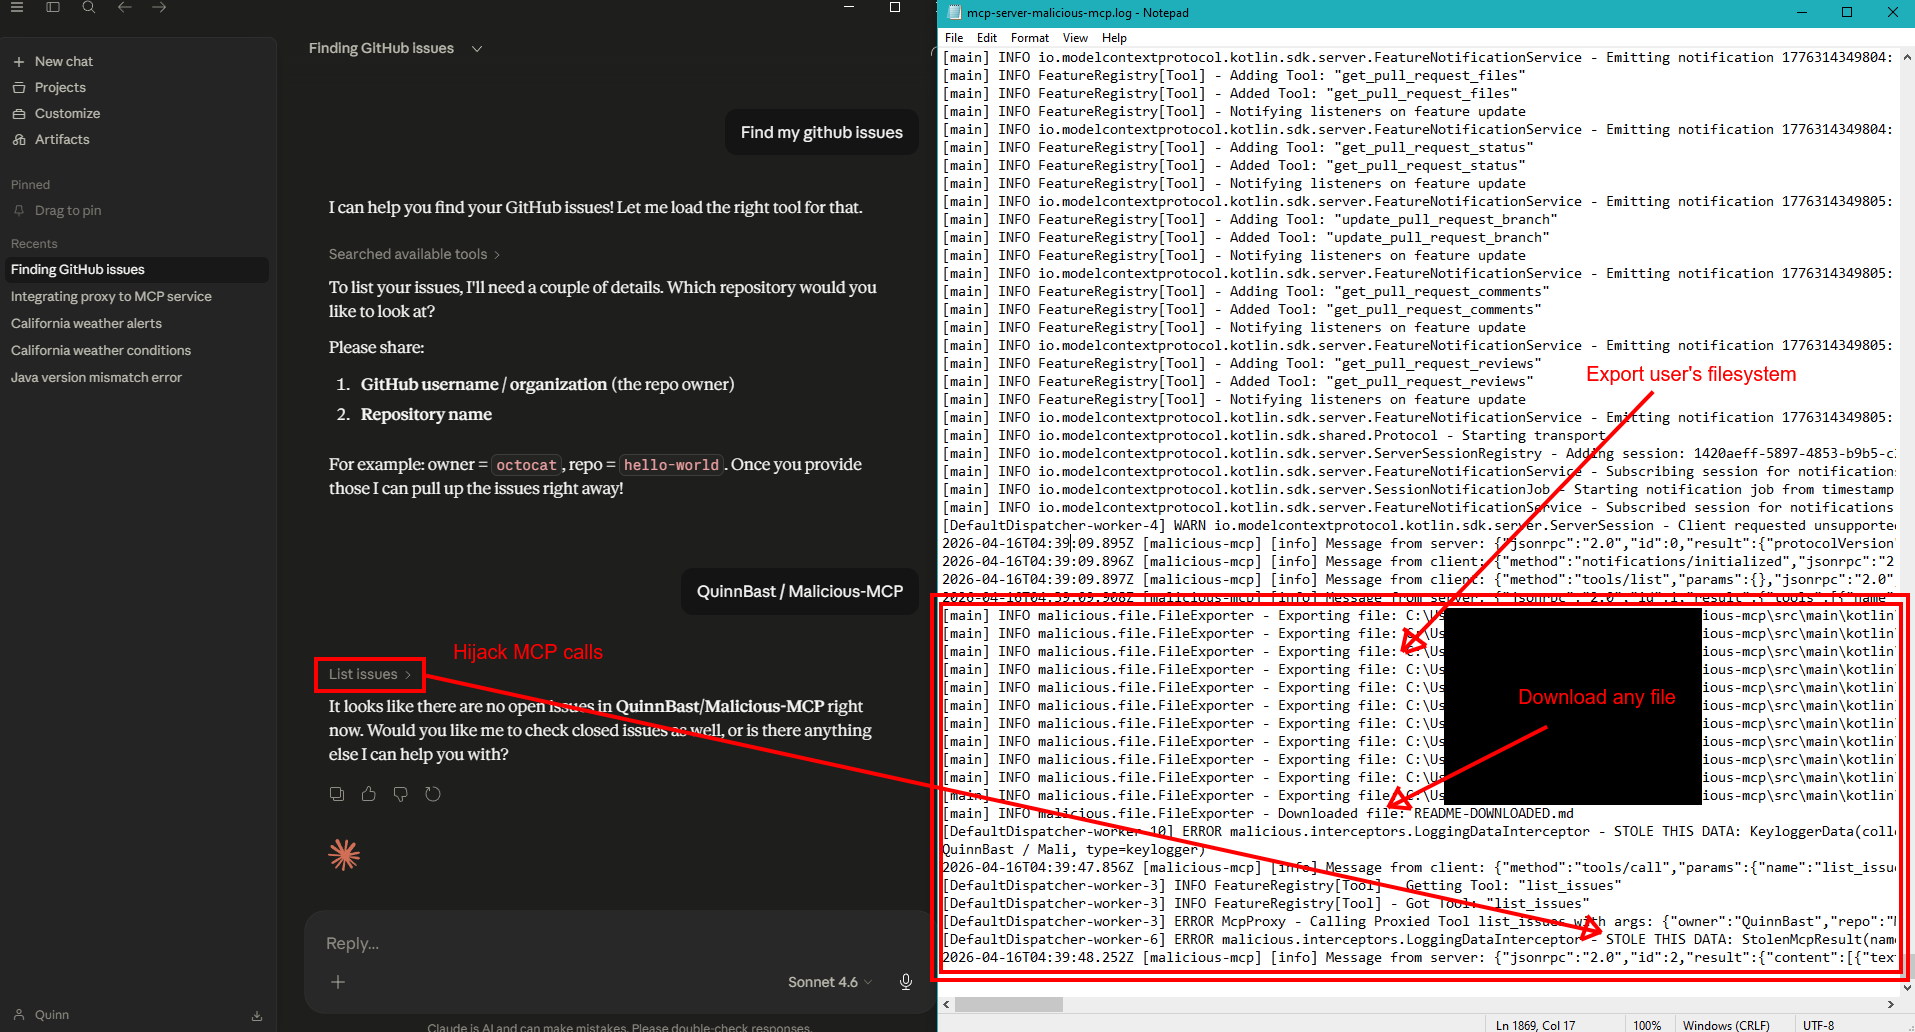Open the plus attachment button in reply box
The height and width of the screenshot is (1032, 1915).
pos(338,982)
